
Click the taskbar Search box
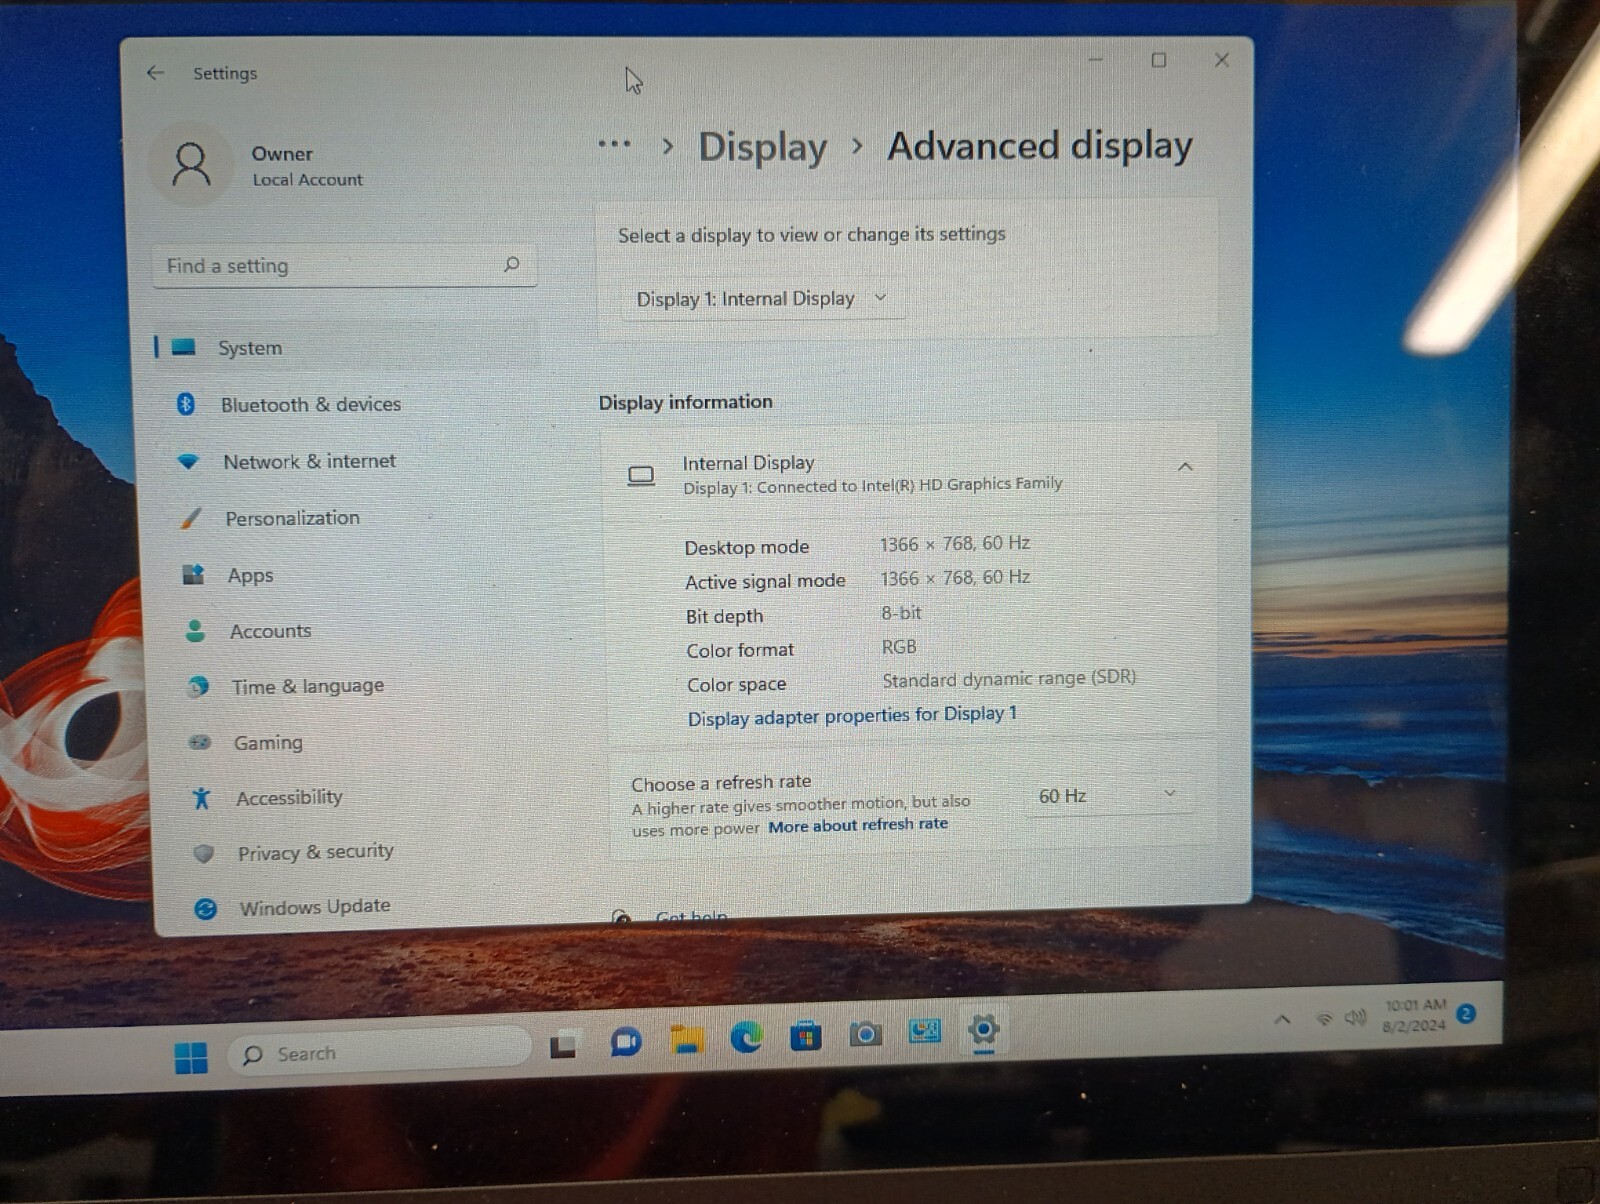pyautogui.click(x=380, y=1052)
